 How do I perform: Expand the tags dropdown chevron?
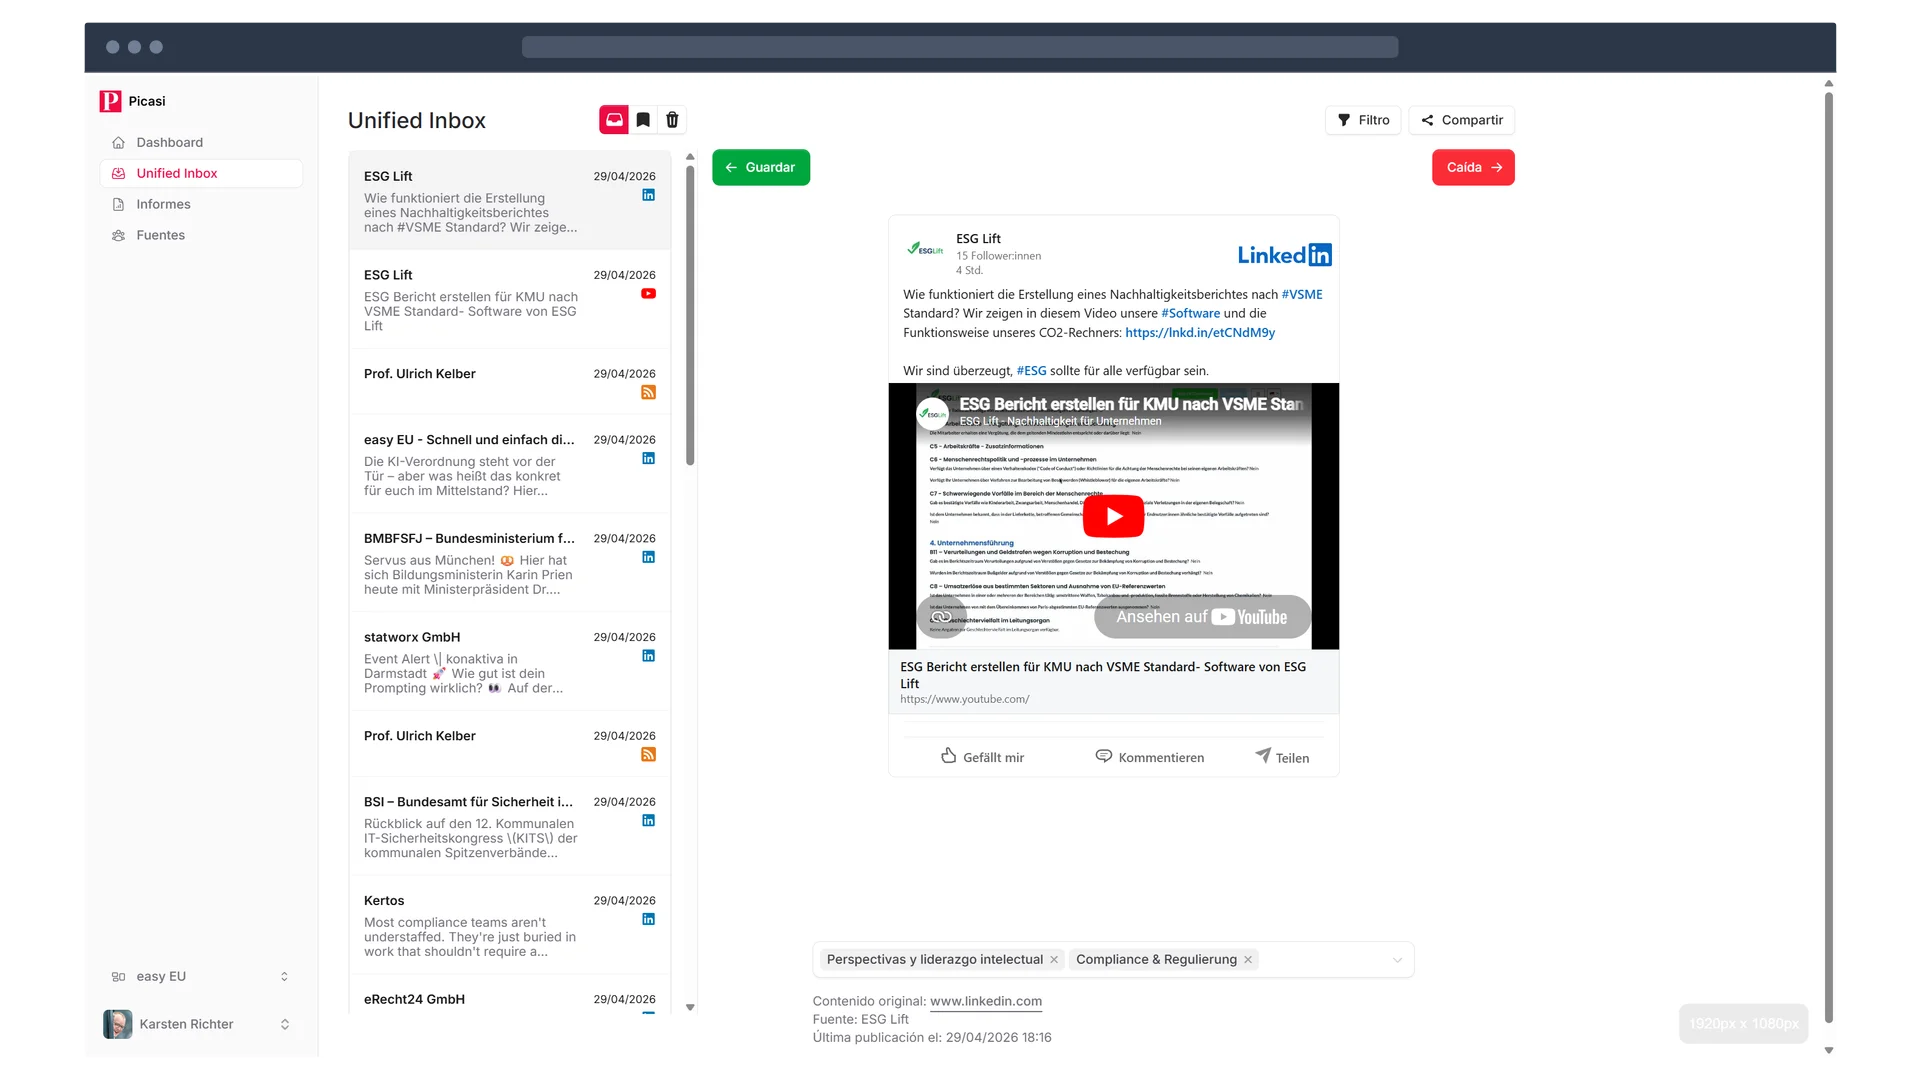click(1397, 960)
